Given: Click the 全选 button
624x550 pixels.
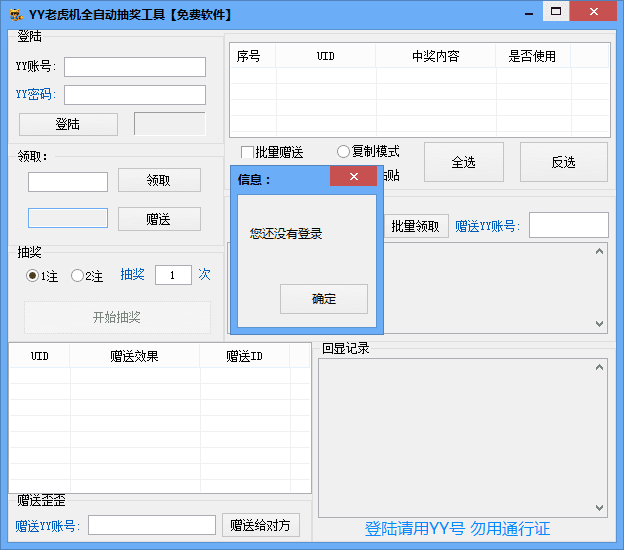Looking at the screenshot, I should pyautogui.click(x=464, y=162).
